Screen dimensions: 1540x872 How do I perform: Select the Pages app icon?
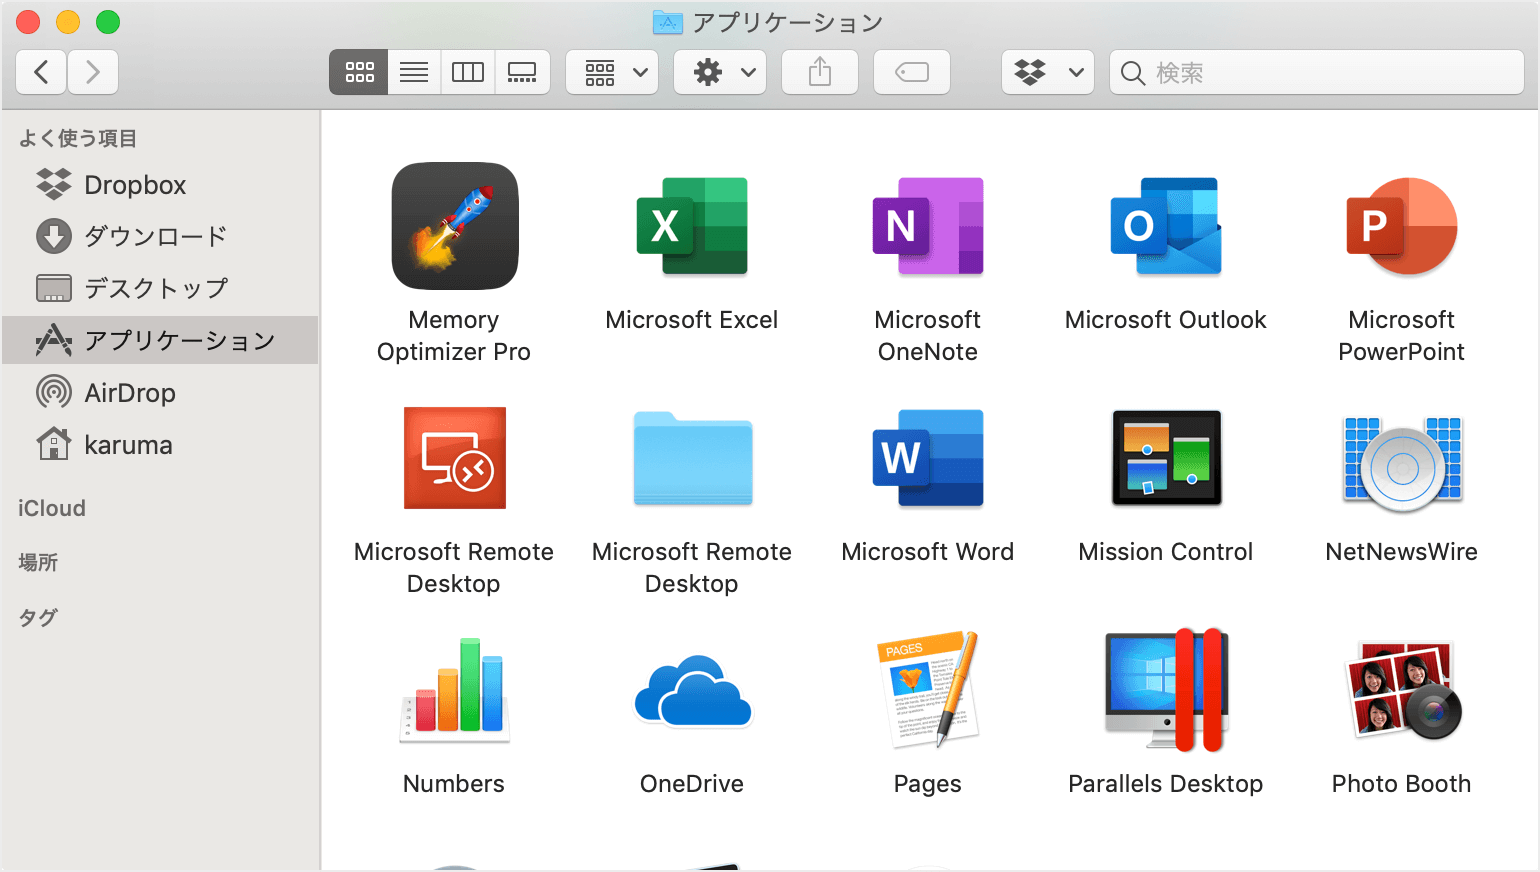pos(928,690)
